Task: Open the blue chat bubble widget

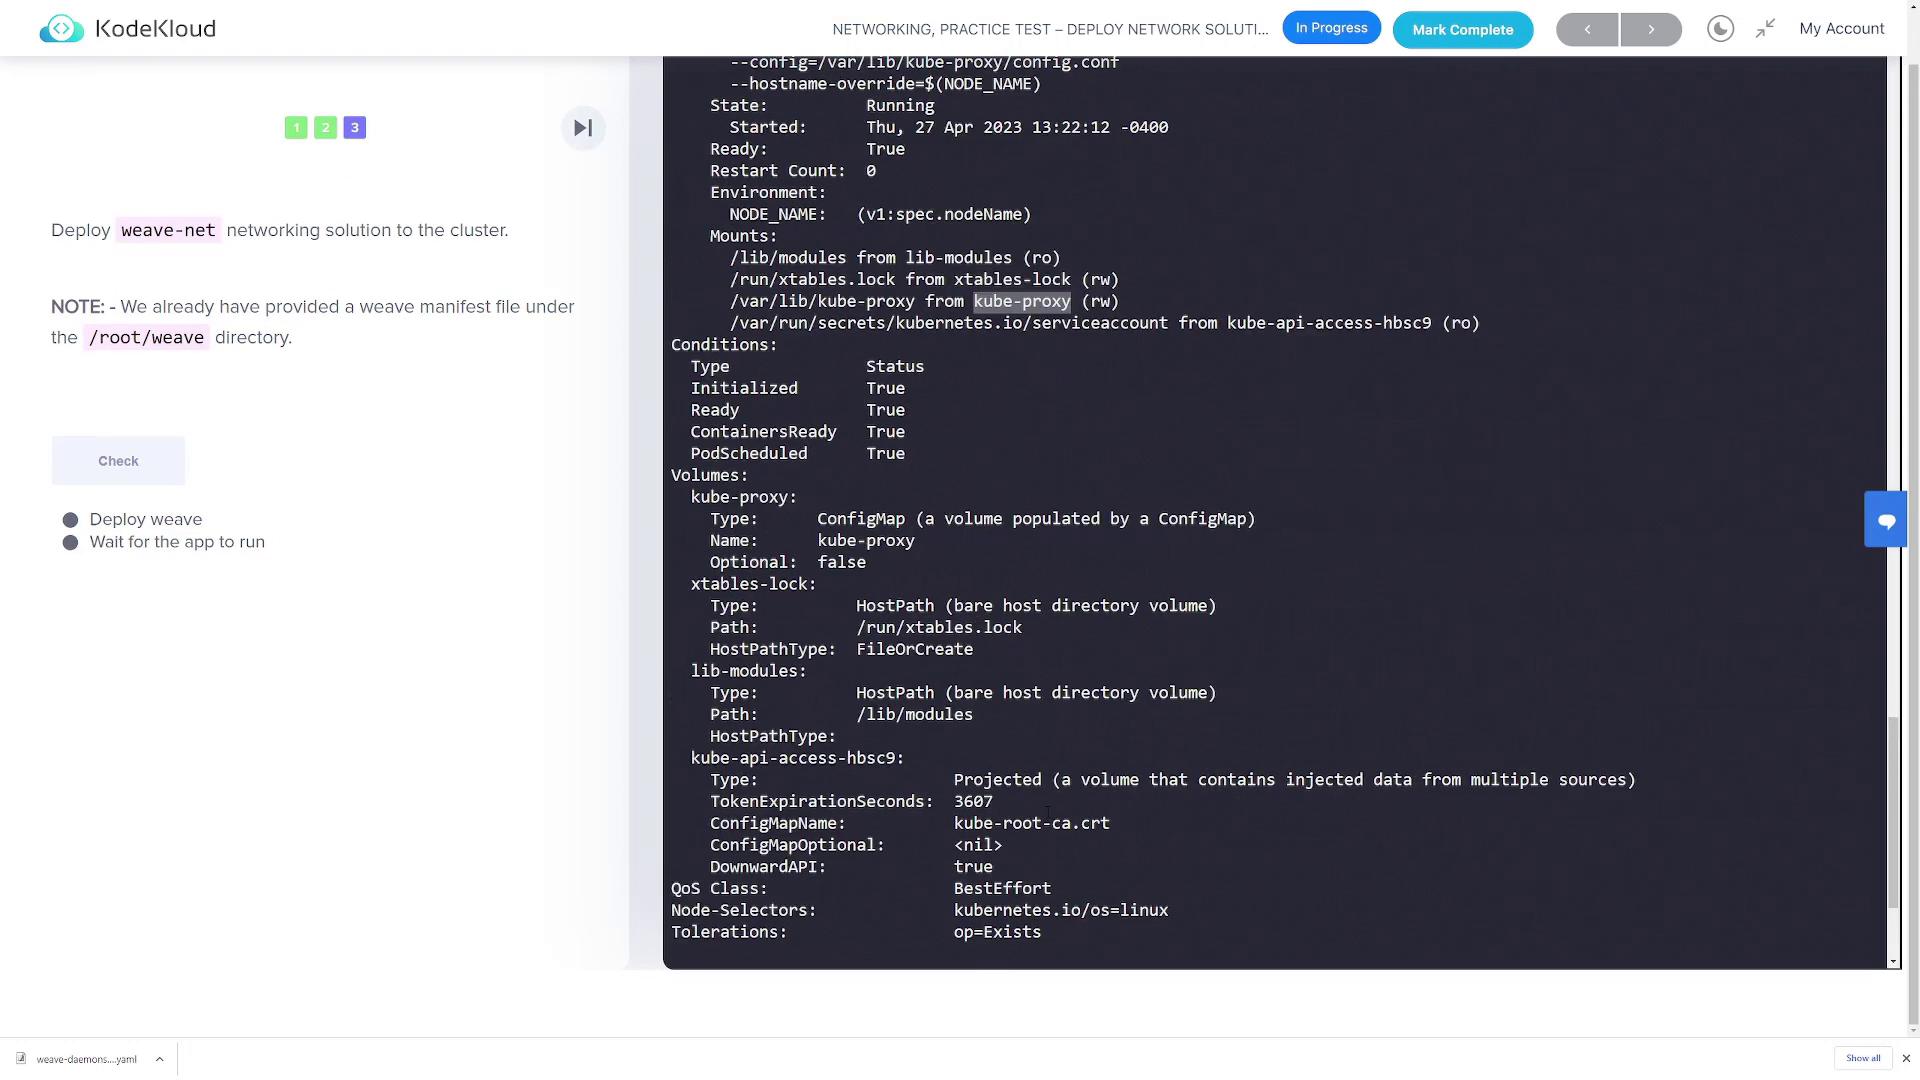Action: click(1886, 520)
